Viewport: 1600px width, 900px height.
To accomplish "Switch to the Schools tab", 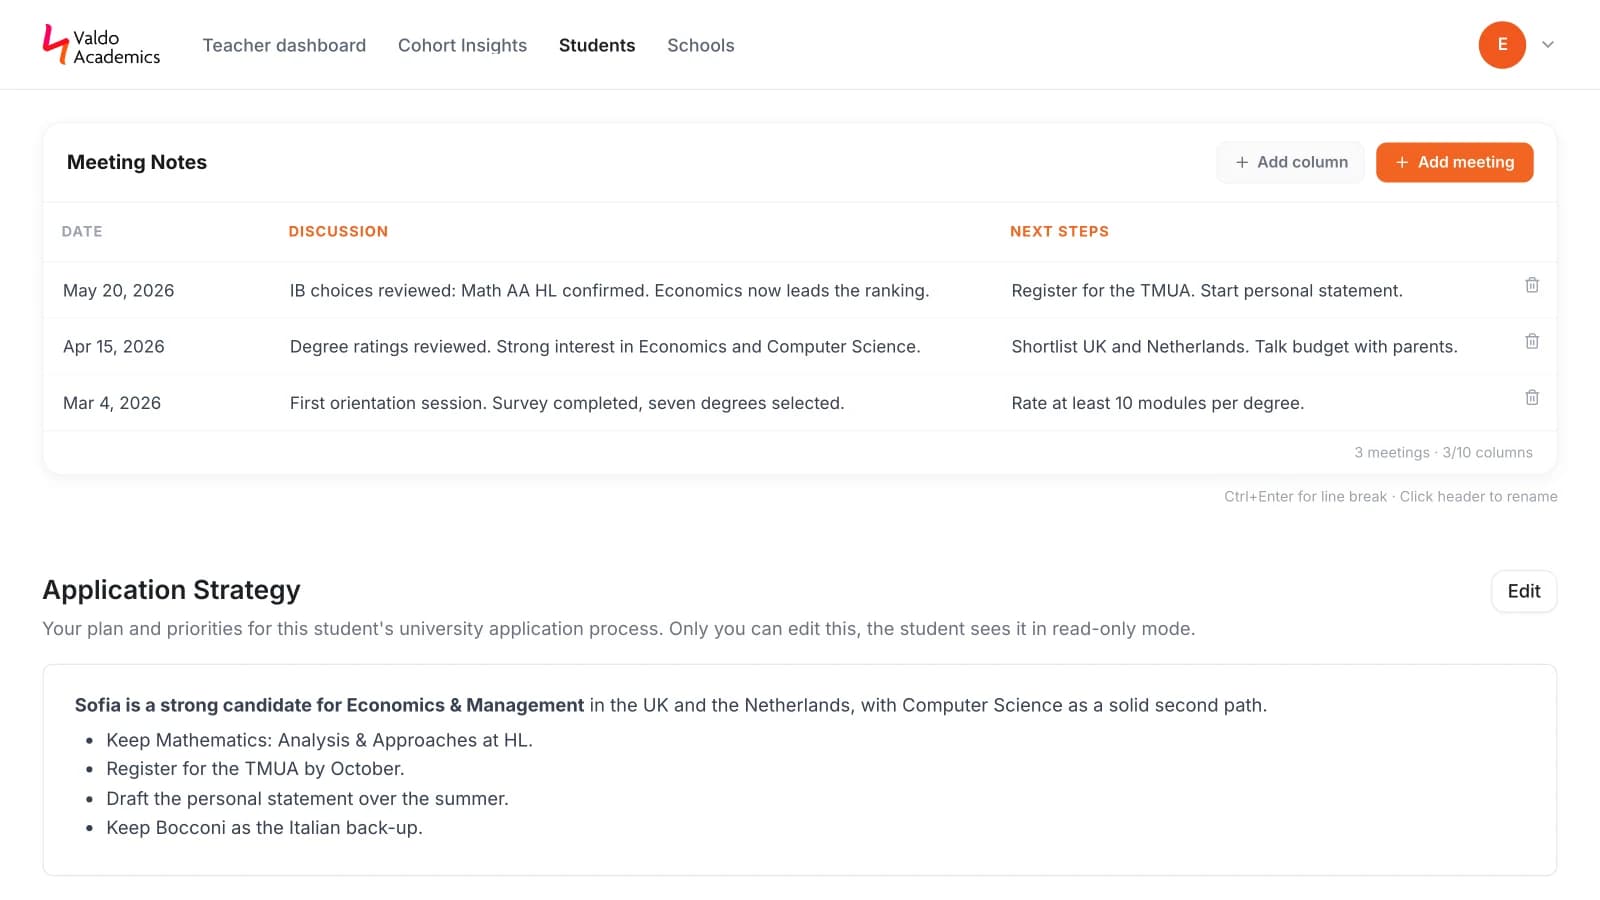I will tap(701, 45).
